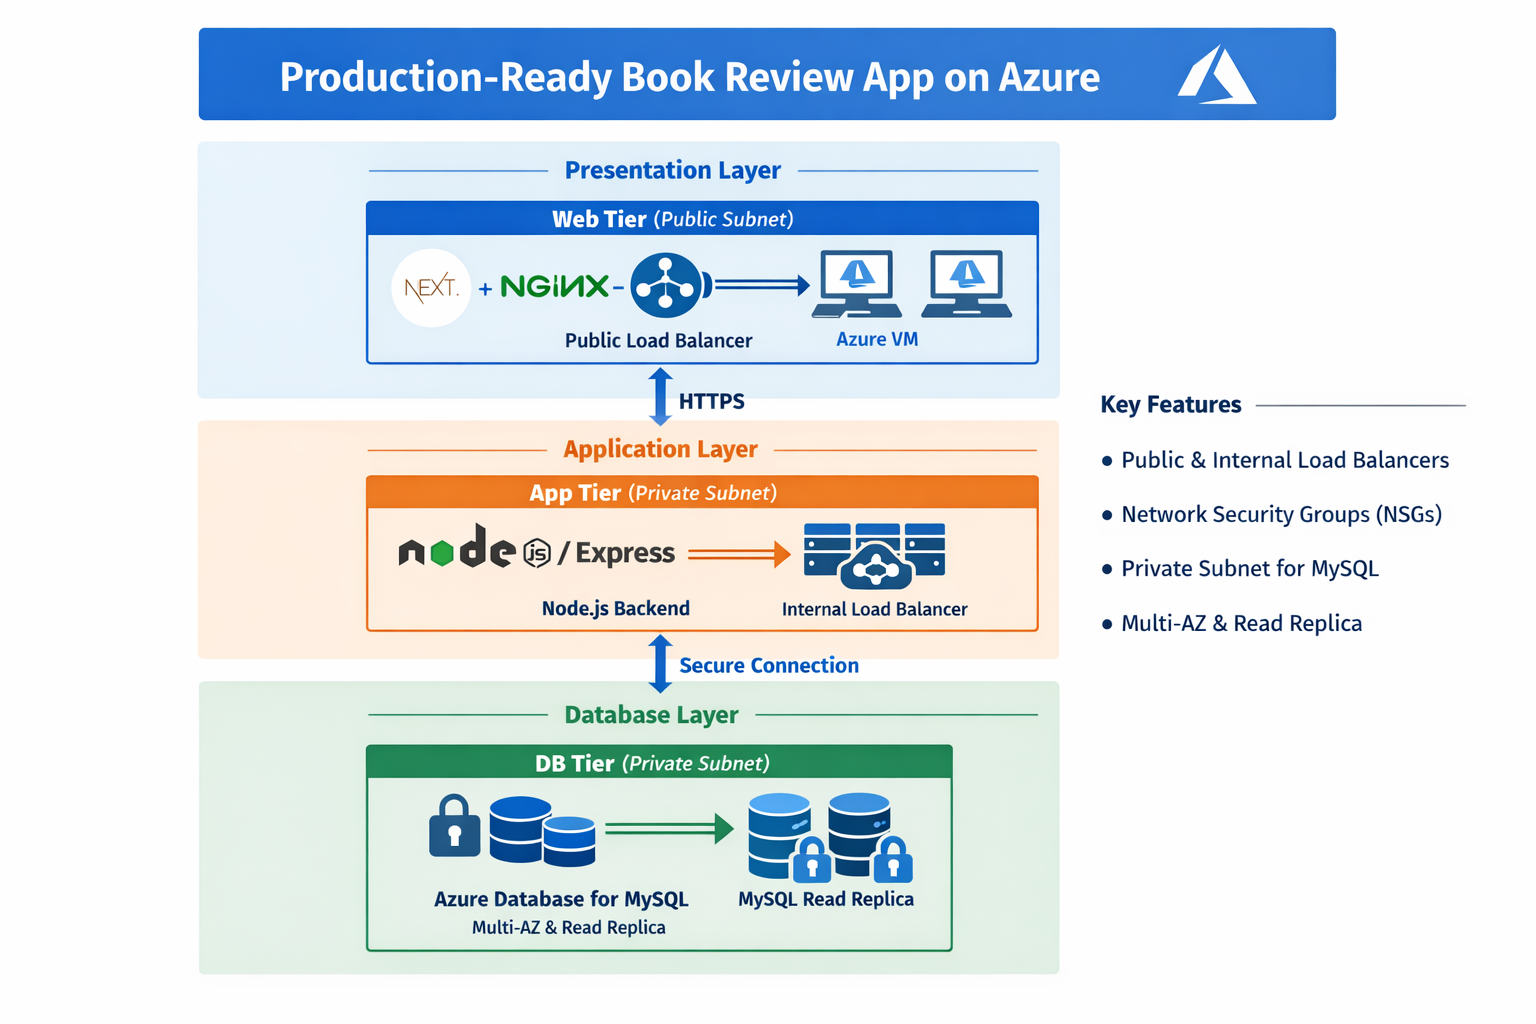
Task: Click the right Azure VM monitor icon
Action: [x=966, y=284]
